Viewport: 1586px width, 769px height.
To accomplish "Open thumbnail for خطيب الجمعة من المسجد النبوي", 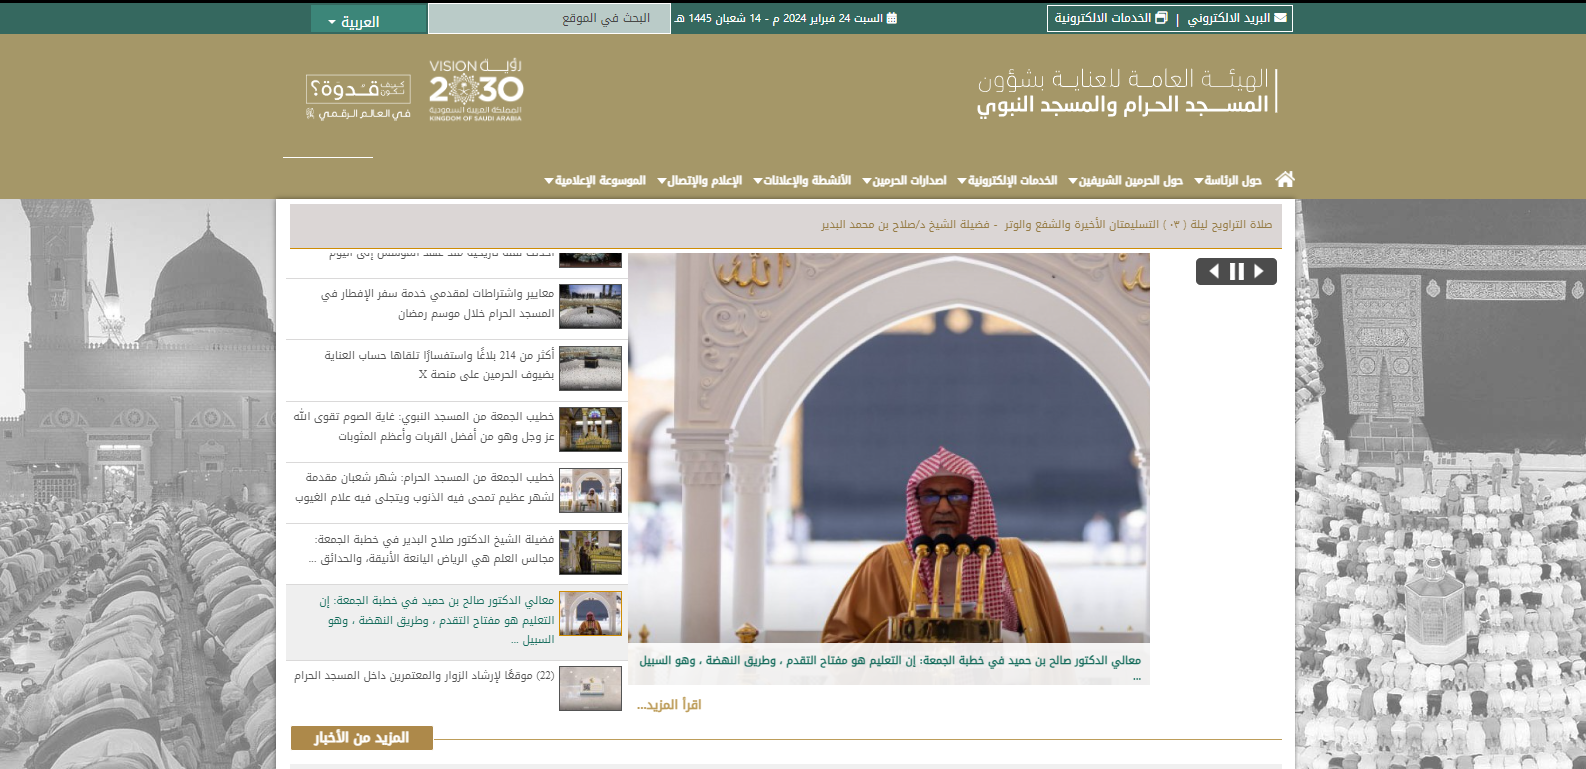I will click(590, 429).
